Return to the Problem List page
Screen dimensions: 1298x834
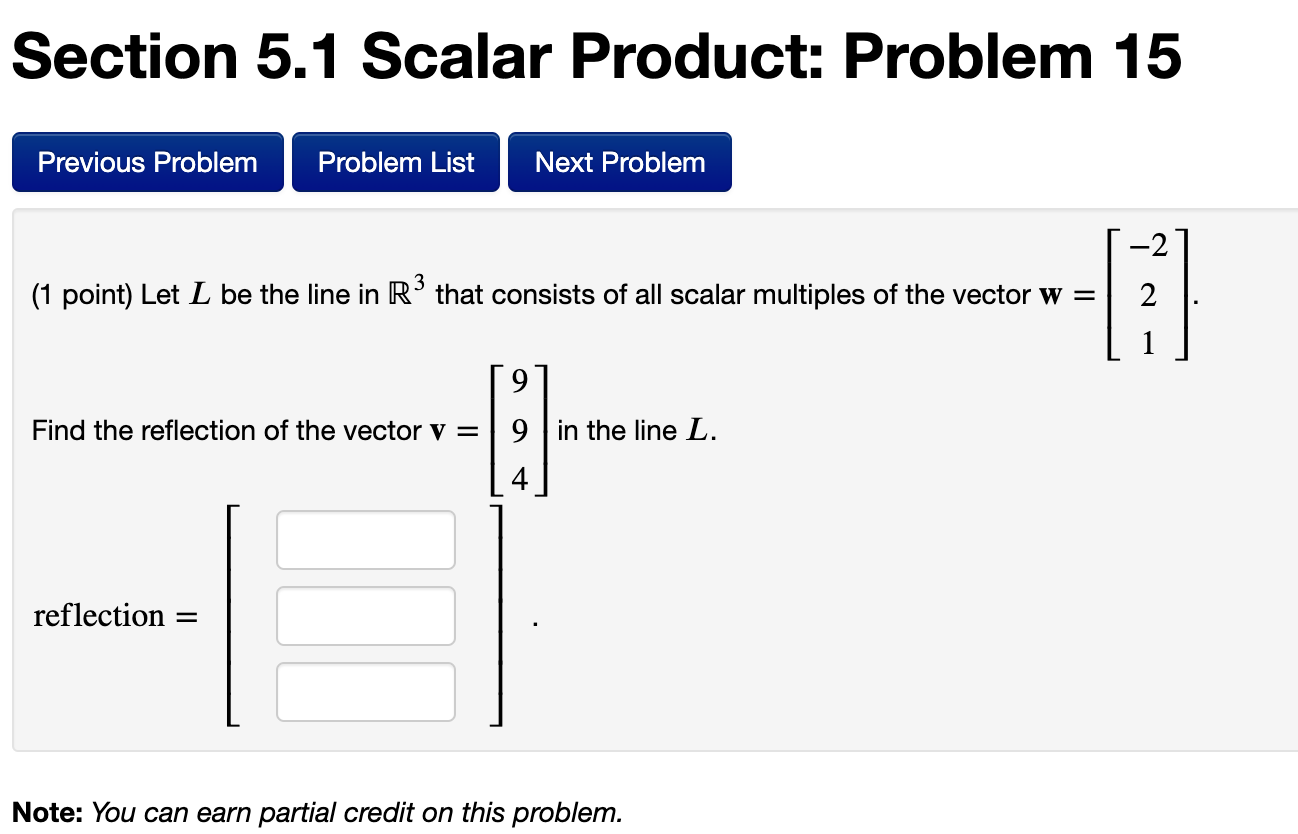click(395, 161)
